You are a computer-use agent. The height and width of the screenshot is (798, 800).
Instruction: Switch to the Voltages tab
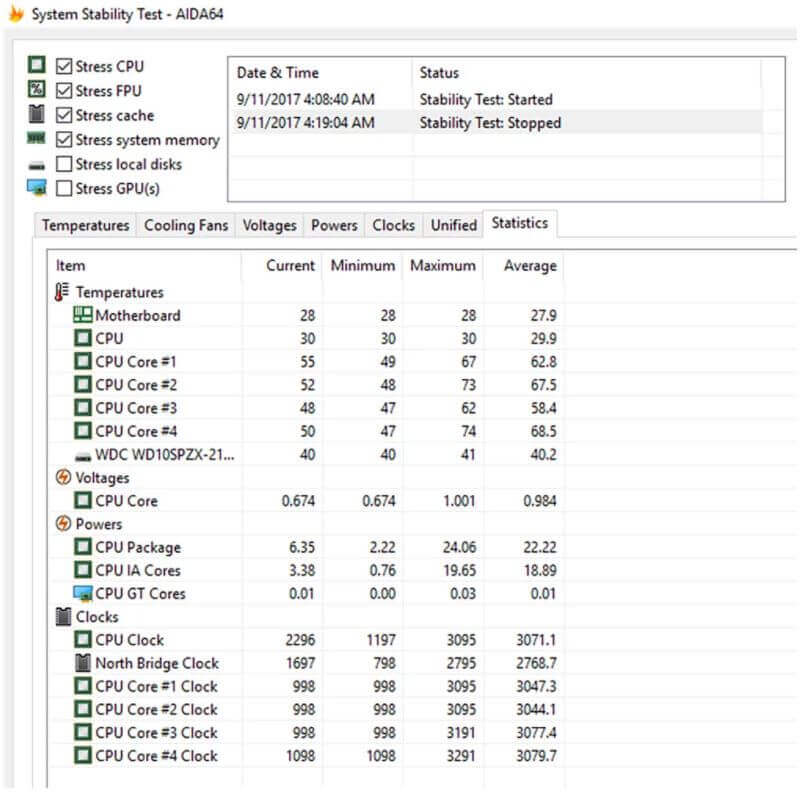click(x=269, y=226)
